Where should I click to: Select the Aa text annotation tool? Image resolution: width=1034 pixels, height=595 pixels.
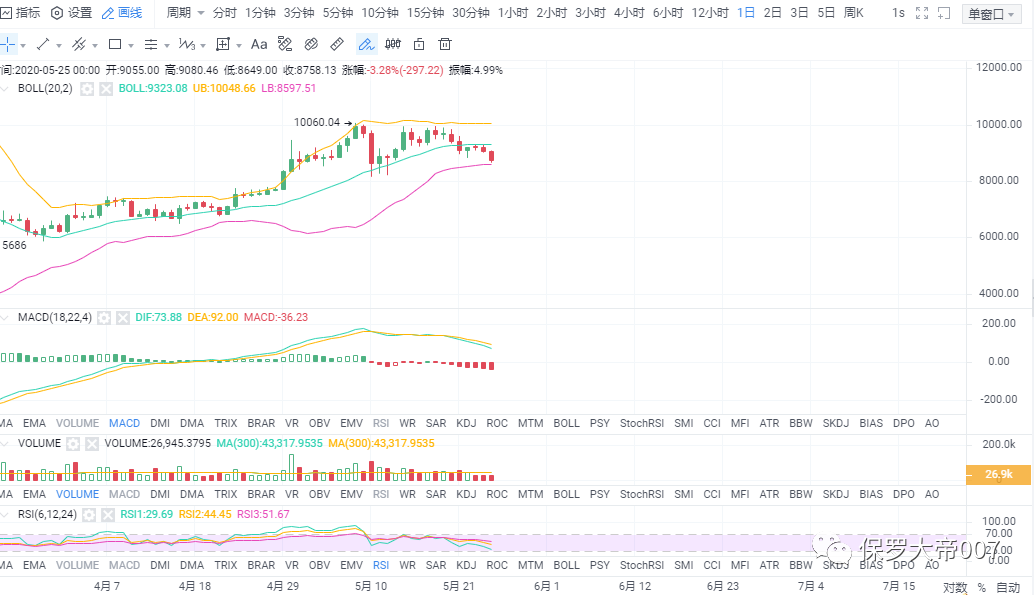[x=258, y=44]
